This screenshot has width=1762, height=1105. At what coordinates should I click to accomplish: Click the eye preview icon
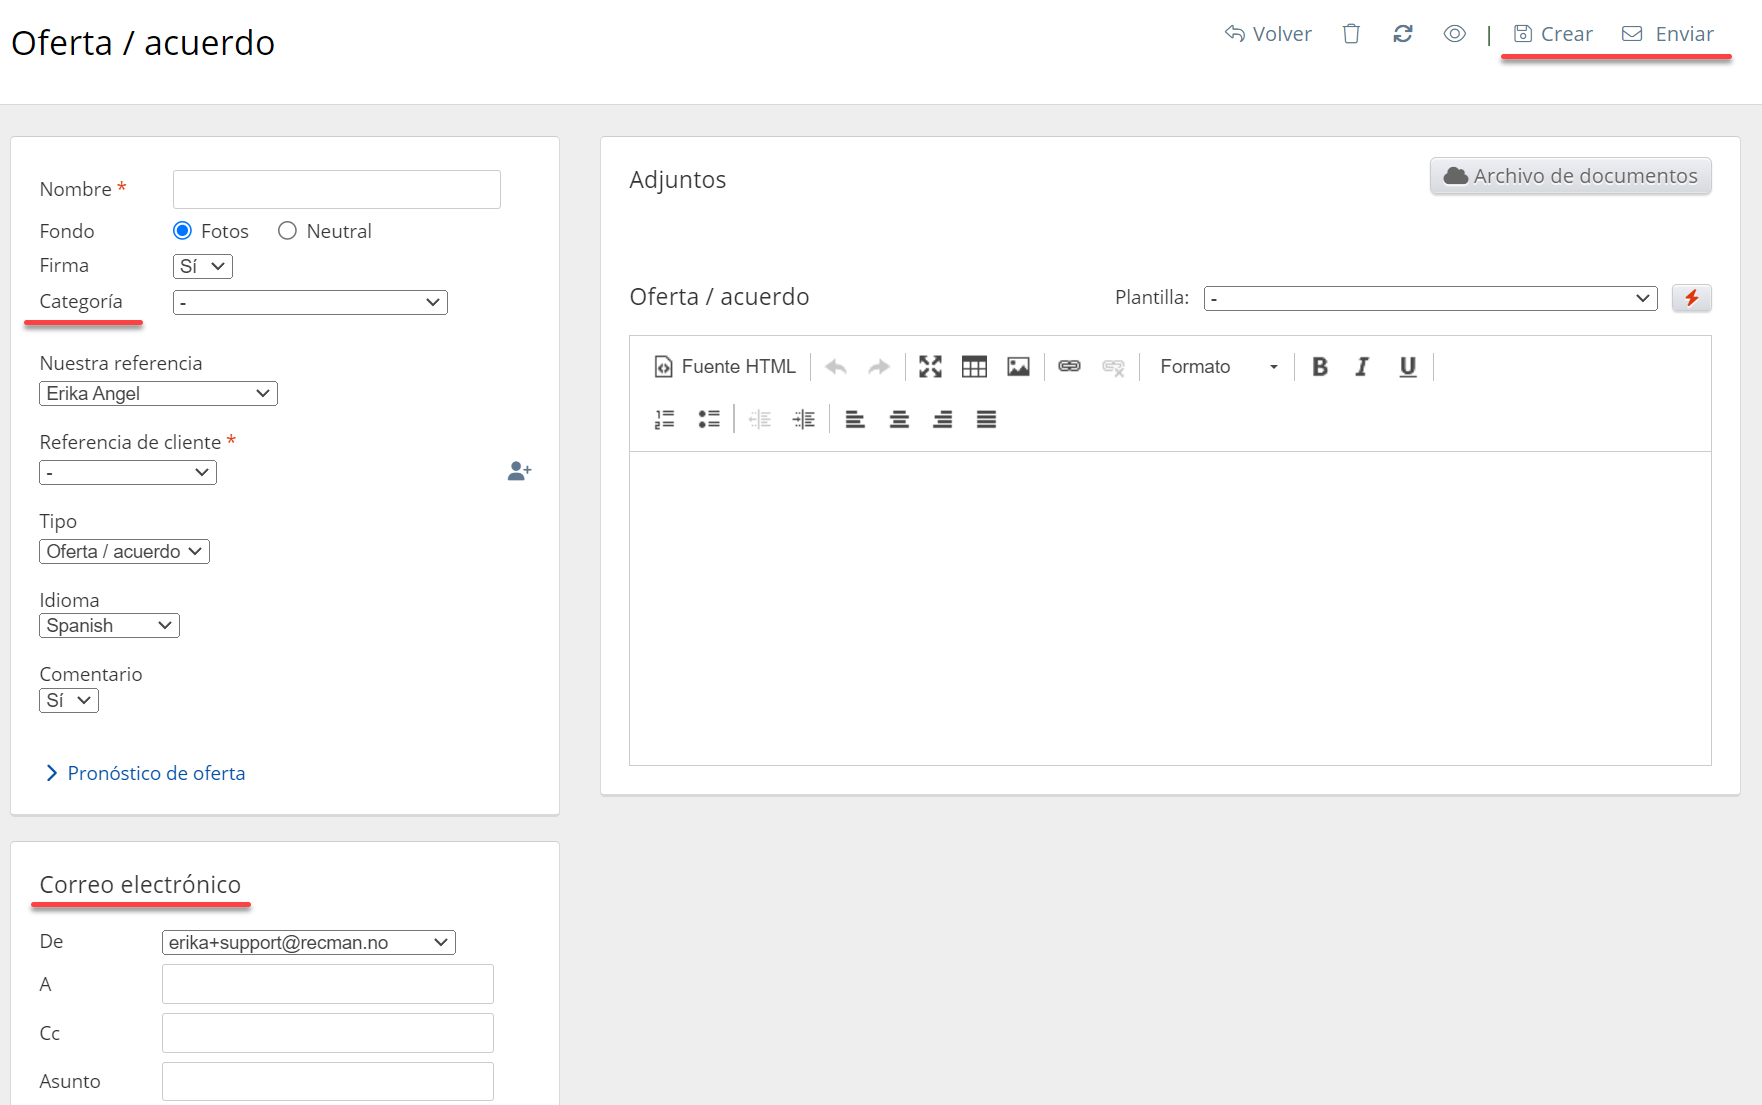[1455, 34]
